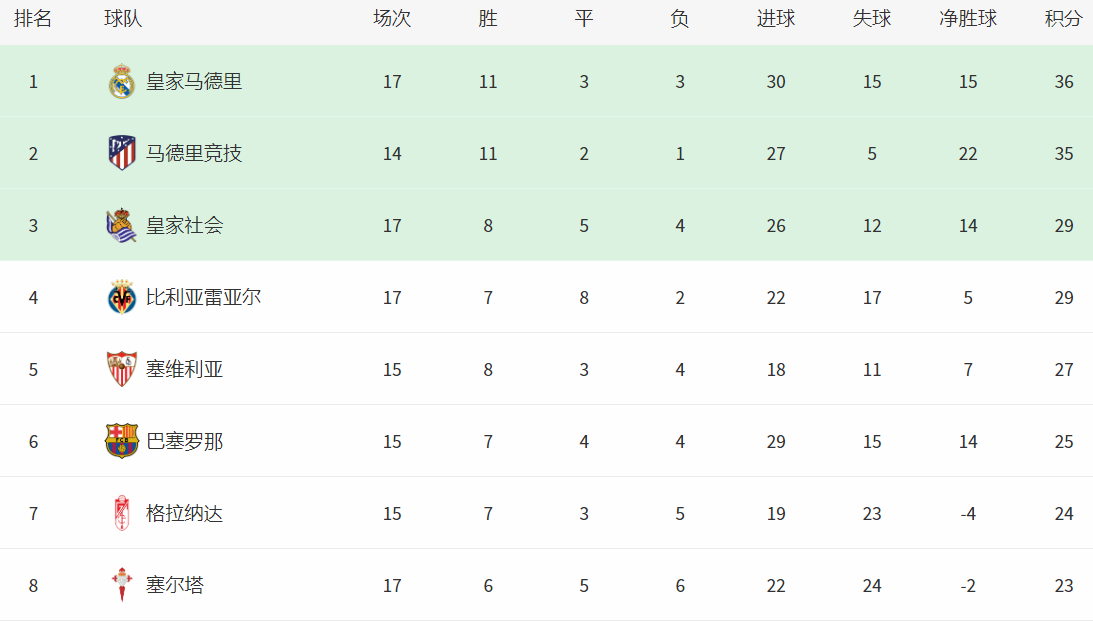Image resolution: width=1093 pixels, height=622 pixels.
Task: Click the Real Madrid club crest
Action: coord(122,82)
